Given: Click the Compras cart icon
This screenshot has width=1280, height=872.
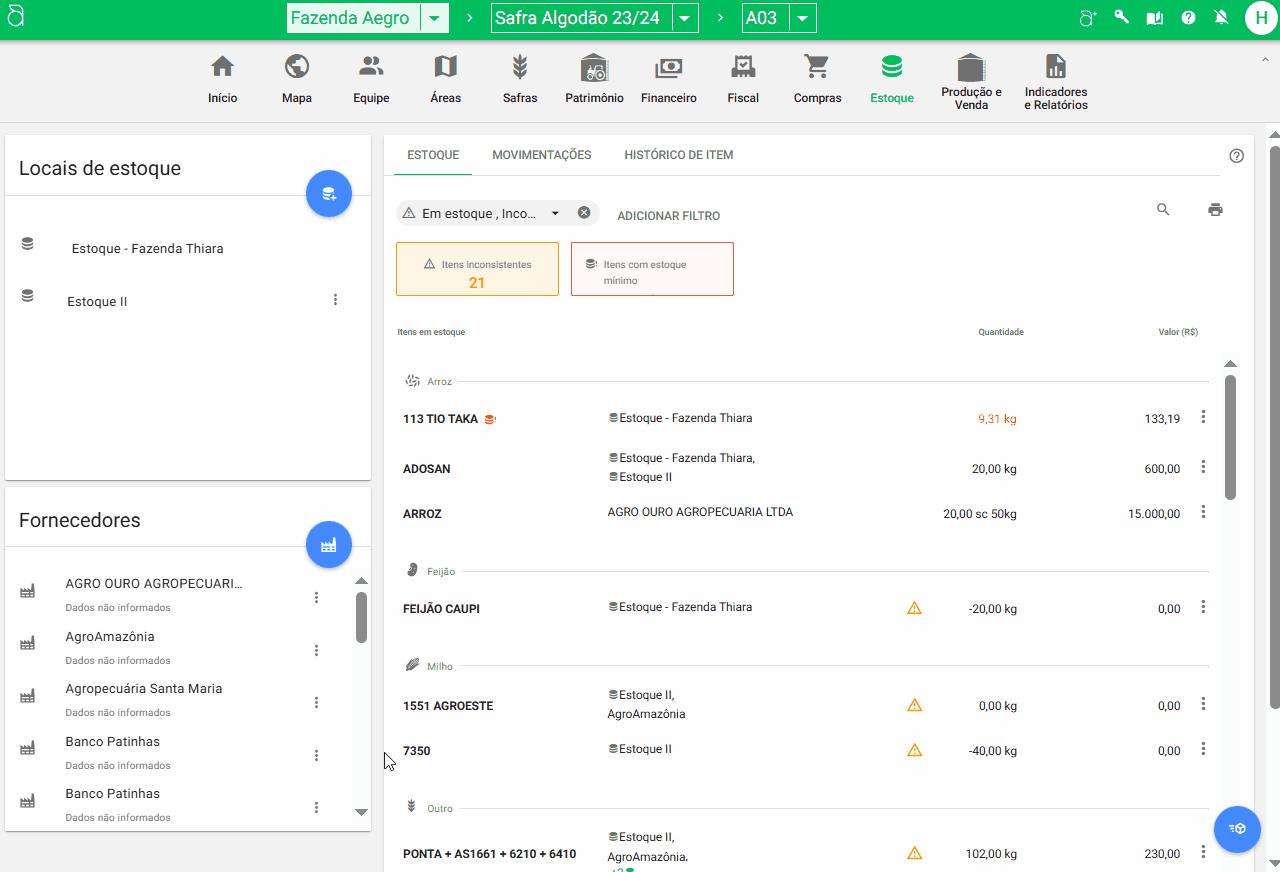Looking at the screenshot, I should click(x=817, y=68).
